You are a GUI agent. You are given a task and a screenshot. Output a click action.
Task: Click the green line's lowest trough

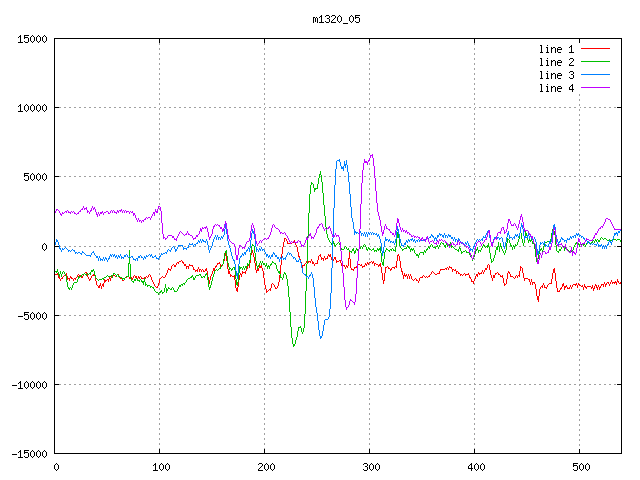293,346
